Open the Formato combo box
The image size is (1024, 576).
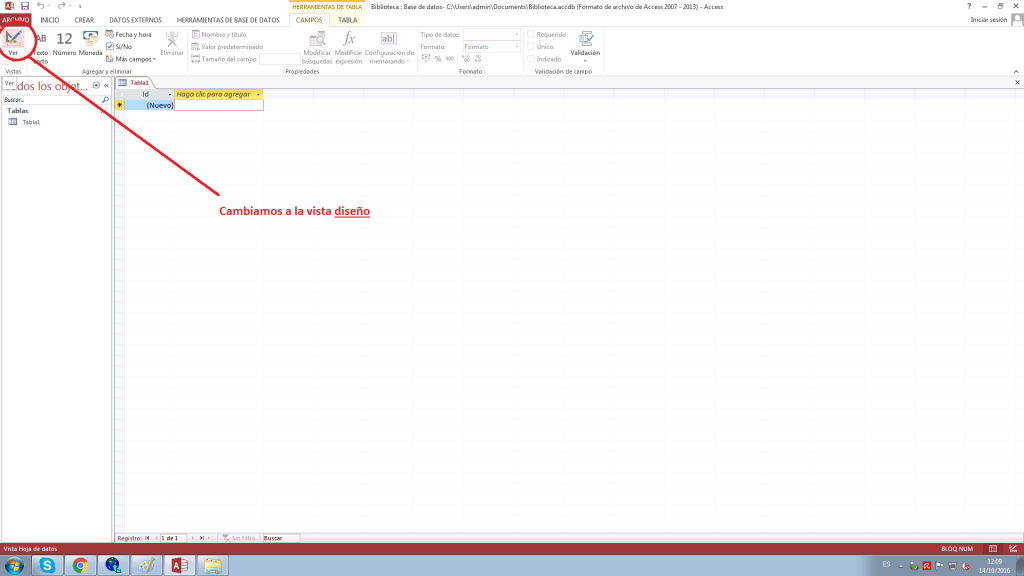point(491,47)
